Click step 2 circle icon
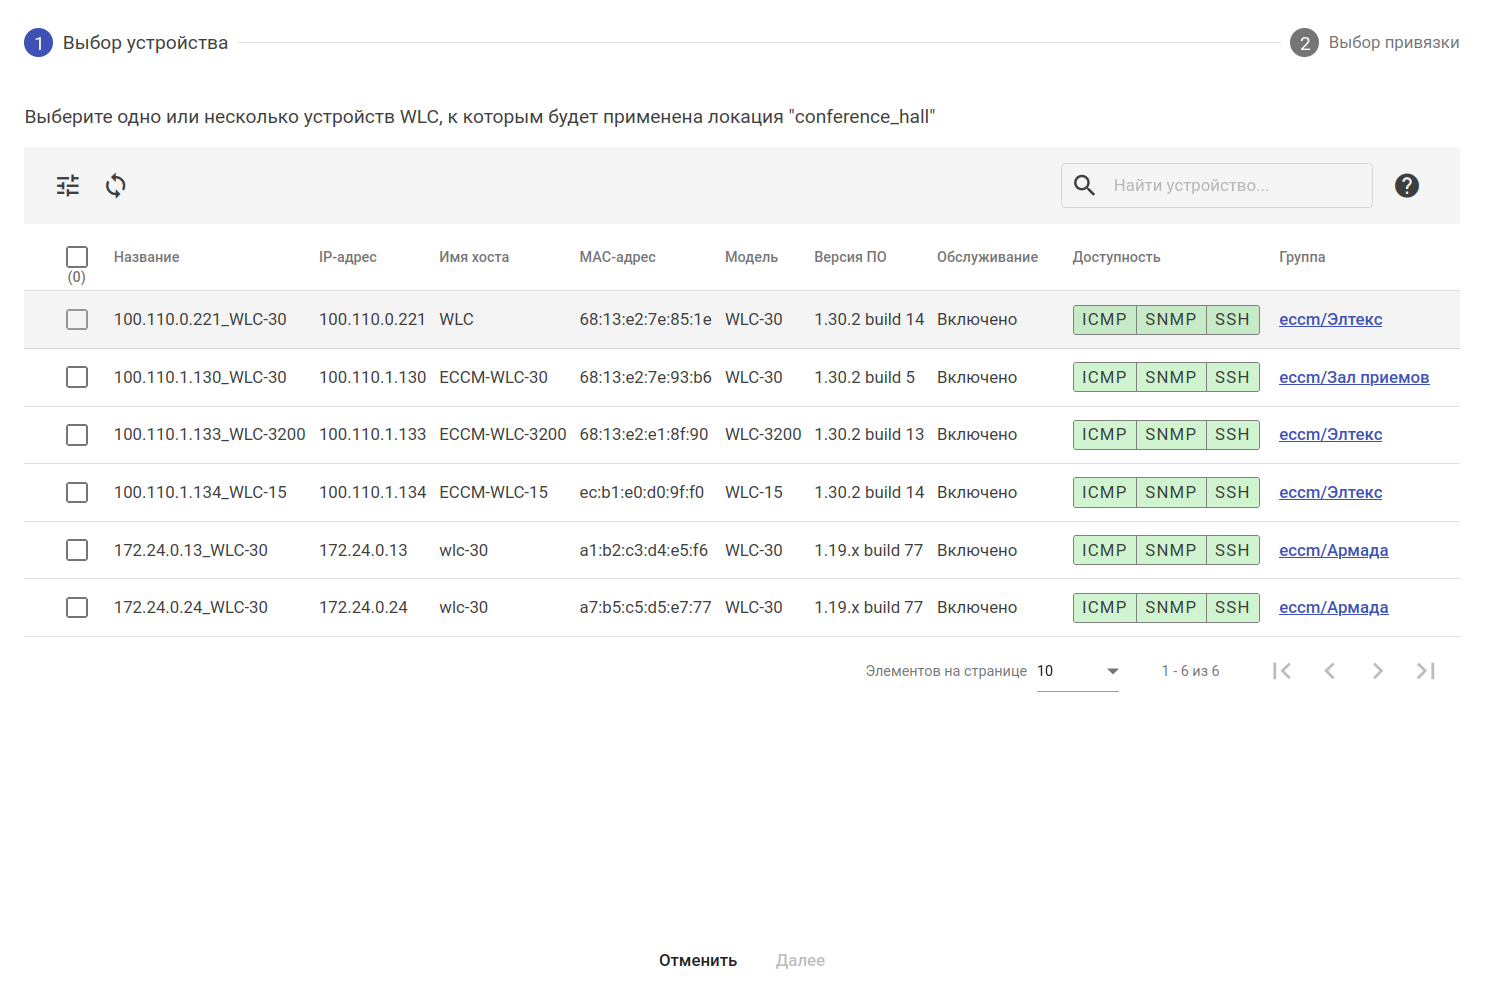The image size is (1485, 1007). (x=1304, y=43)
